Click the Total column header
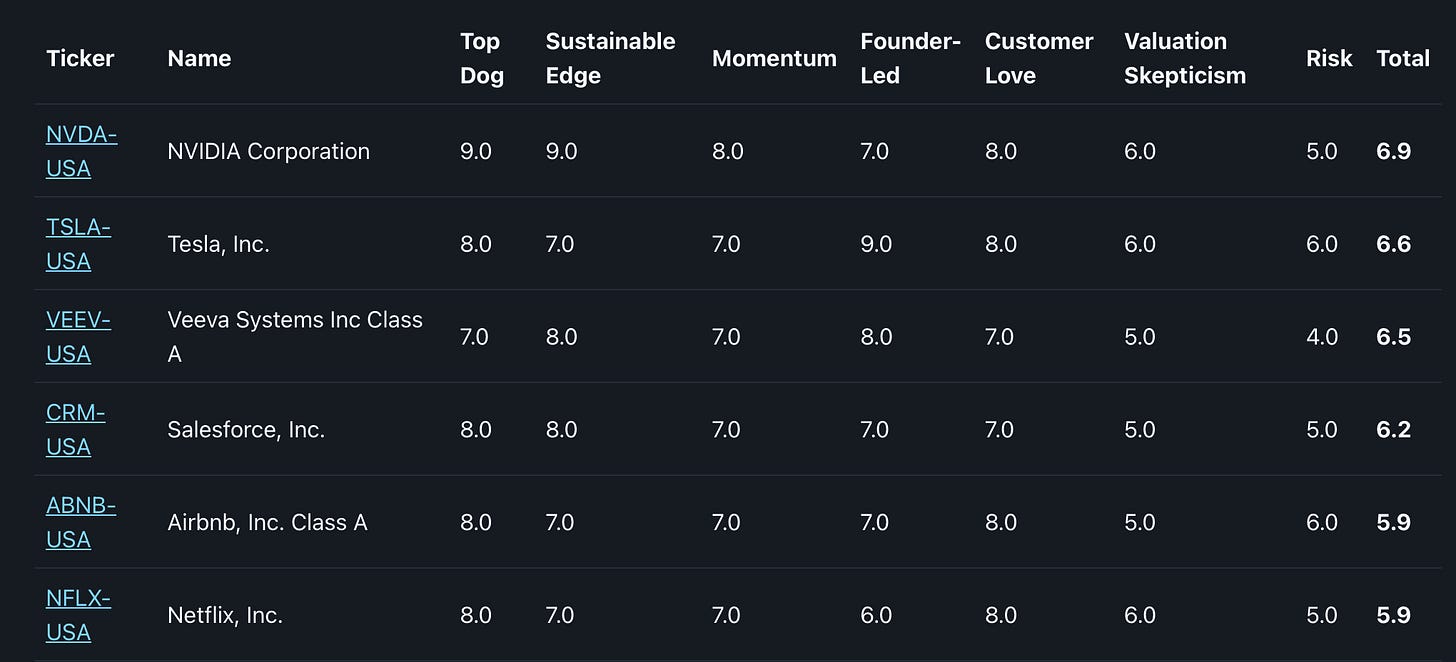Screen dimensions: 1456x662 tap(1403, 58)
